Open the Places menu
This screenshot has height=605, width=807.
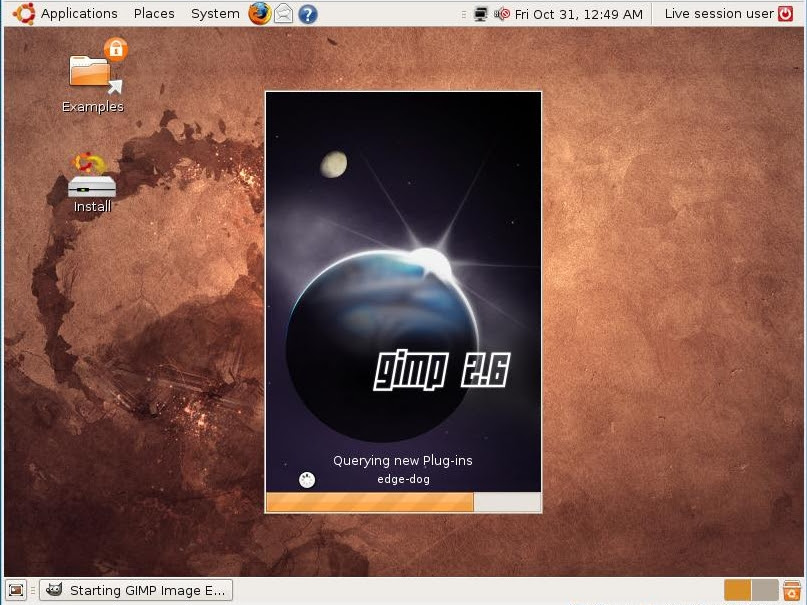(x=154, y=13)
